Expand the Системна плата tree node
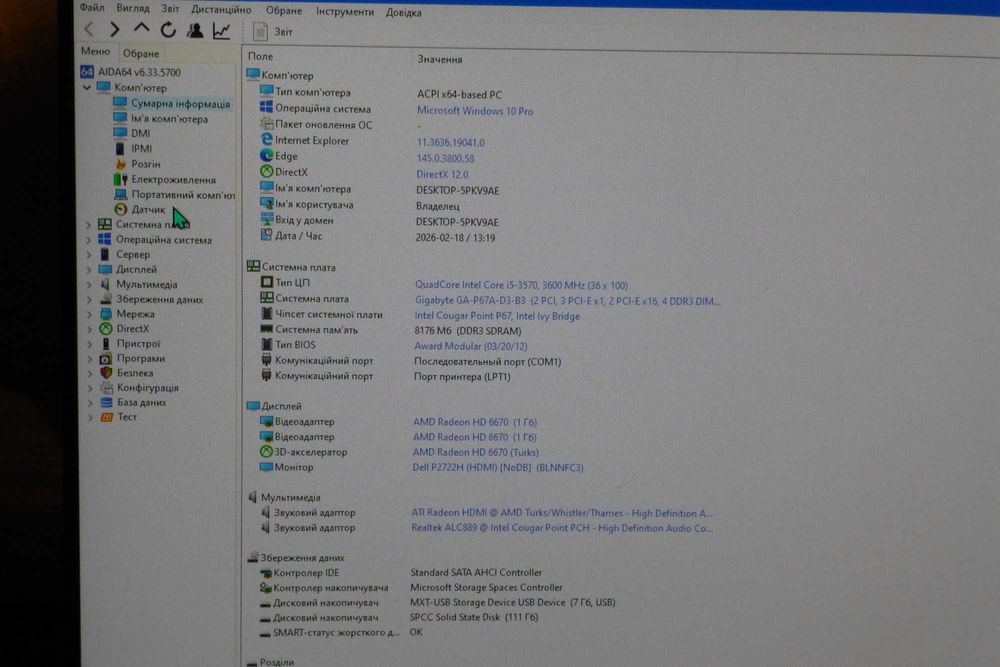1000x667 pixels. [x=89, y=224]
